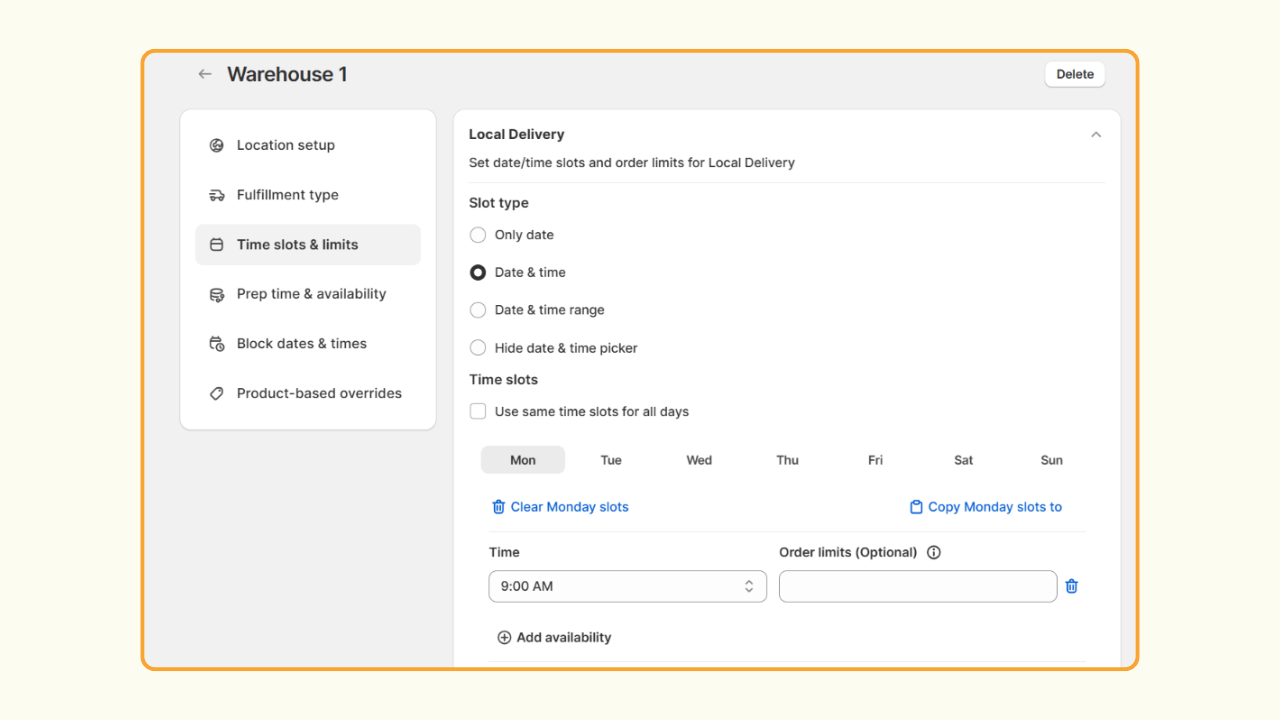This screenshot has height=720, width=1280.
Task: Open the 9:00 AM time dropdown
Action: (x=627, y=586)
